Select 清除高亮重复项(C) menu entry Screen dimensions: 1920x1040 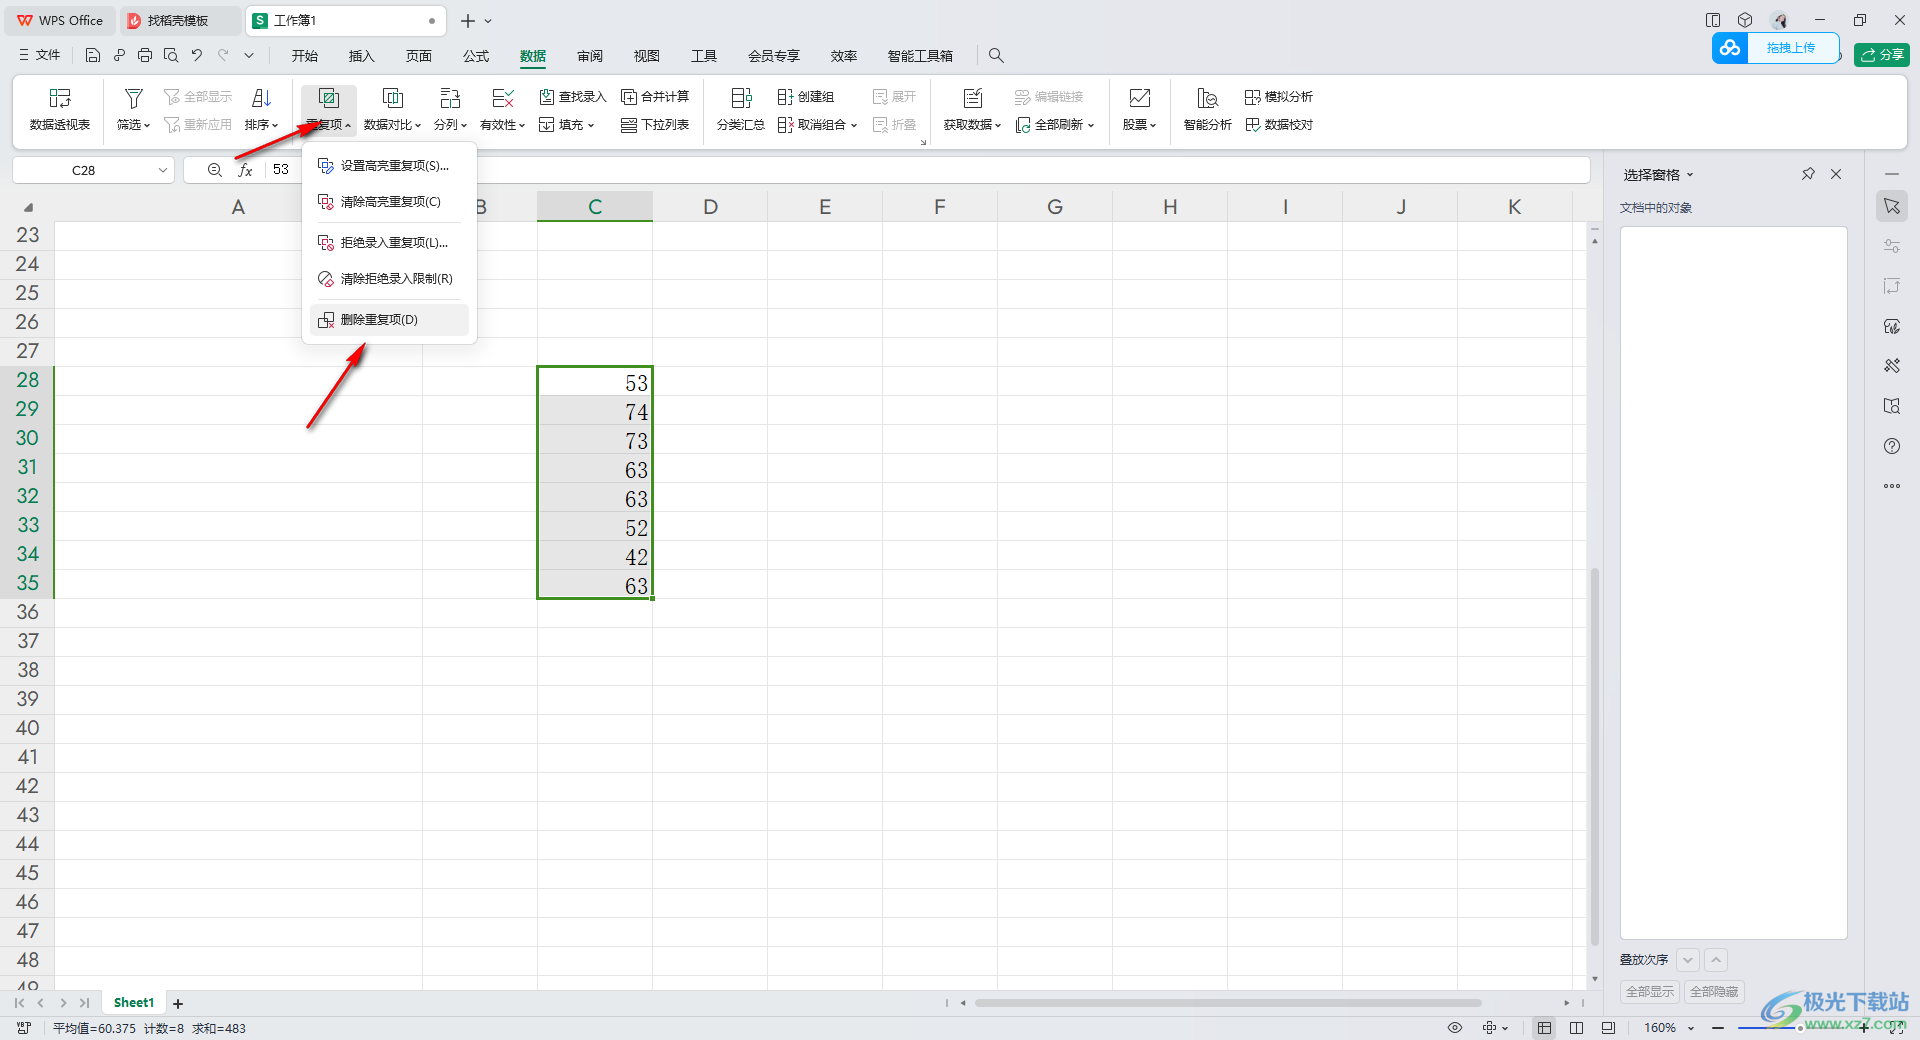tap(389, 202)
